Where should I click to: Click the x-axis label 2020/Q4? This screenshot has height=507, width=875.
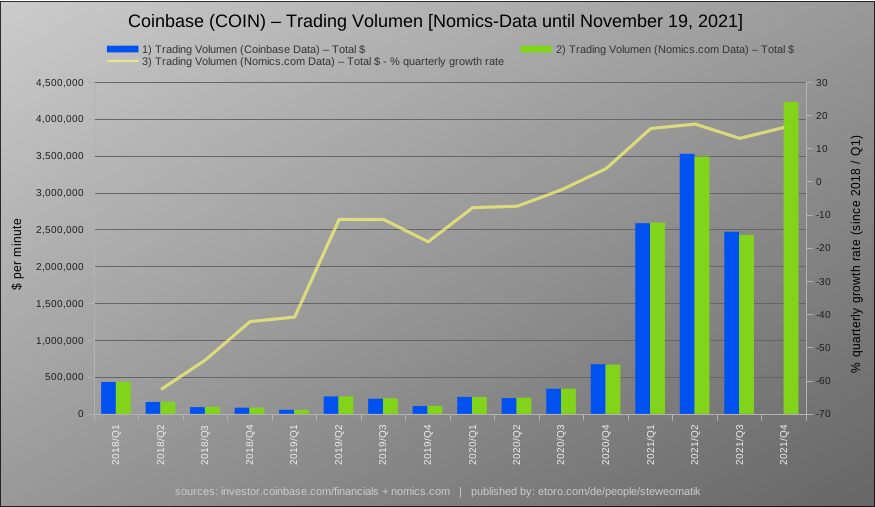[x=605, y=445]
